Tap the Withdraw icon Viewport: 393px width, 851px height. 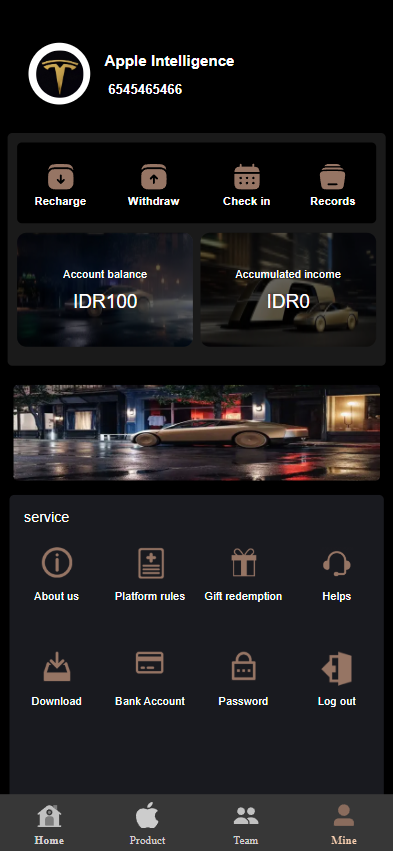(154, 177)
